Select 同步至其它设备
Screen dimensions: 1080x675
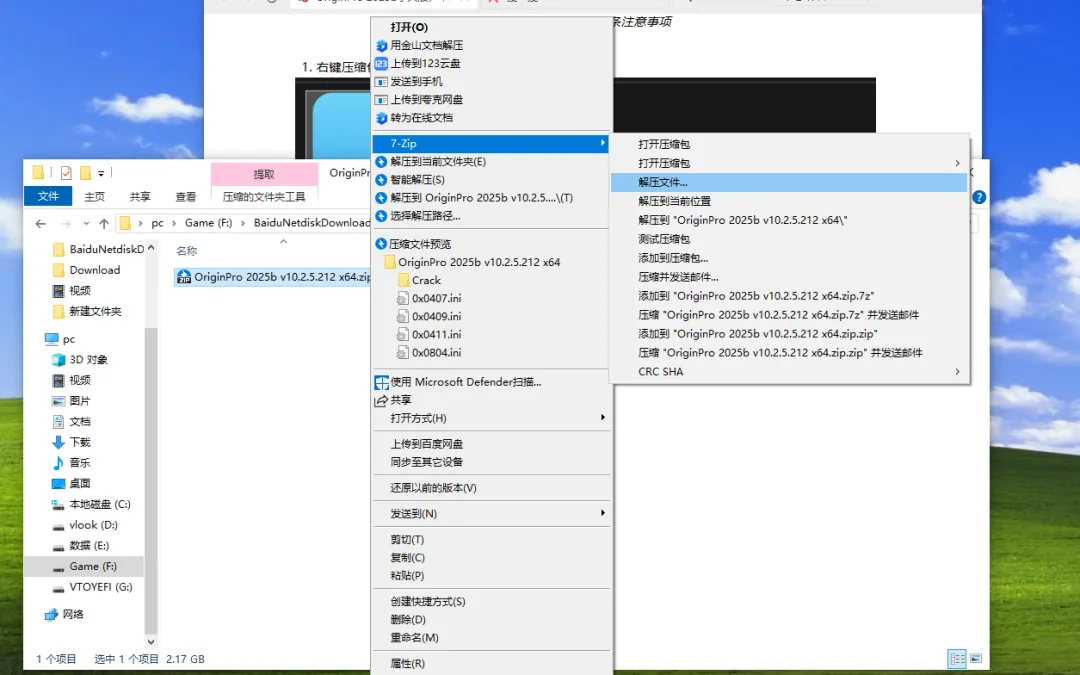[x=491, y=462]
